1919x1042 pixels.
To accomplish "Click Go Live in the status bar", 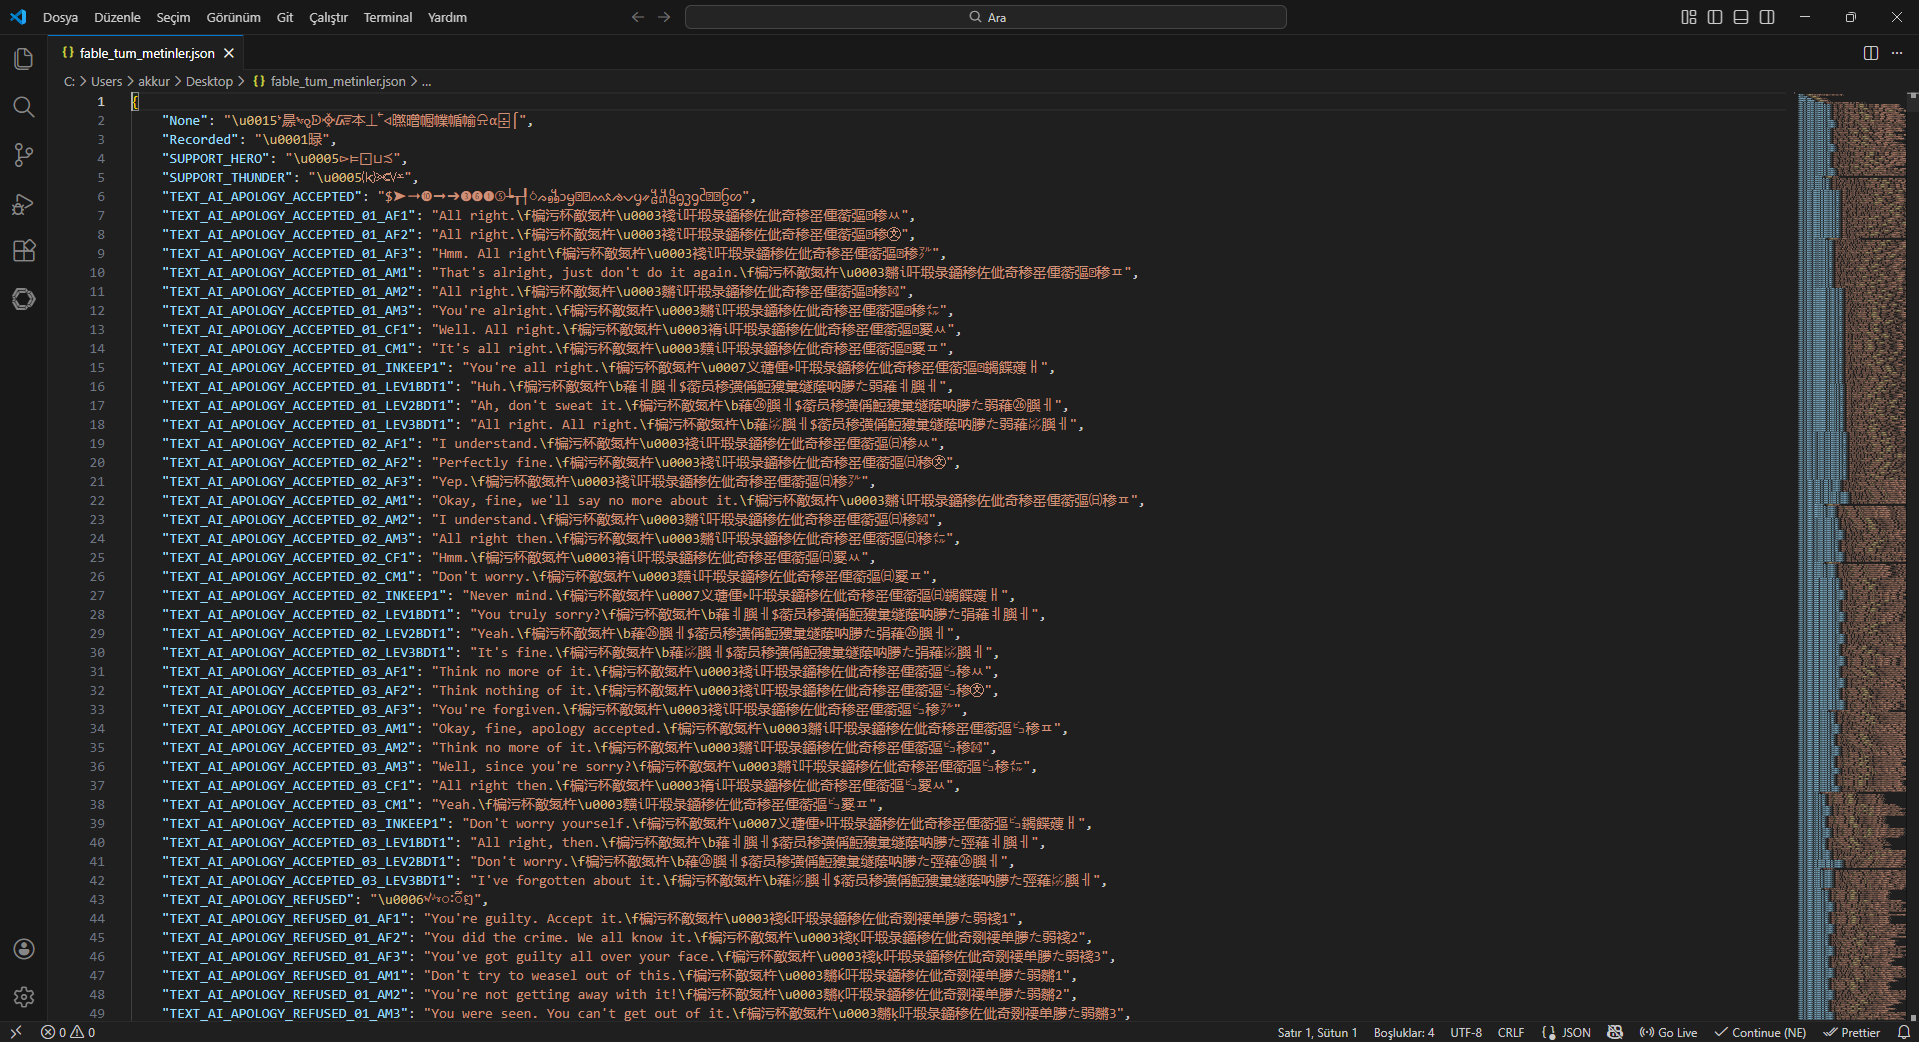I will (x=1668, y=1032).
